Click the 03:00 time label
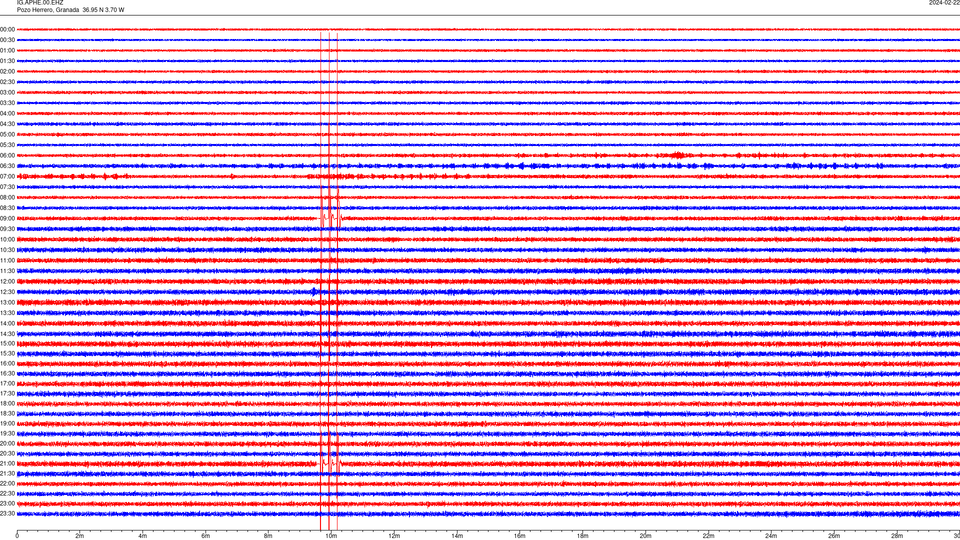This screenshot has width=960, height=540. point(7,92)
